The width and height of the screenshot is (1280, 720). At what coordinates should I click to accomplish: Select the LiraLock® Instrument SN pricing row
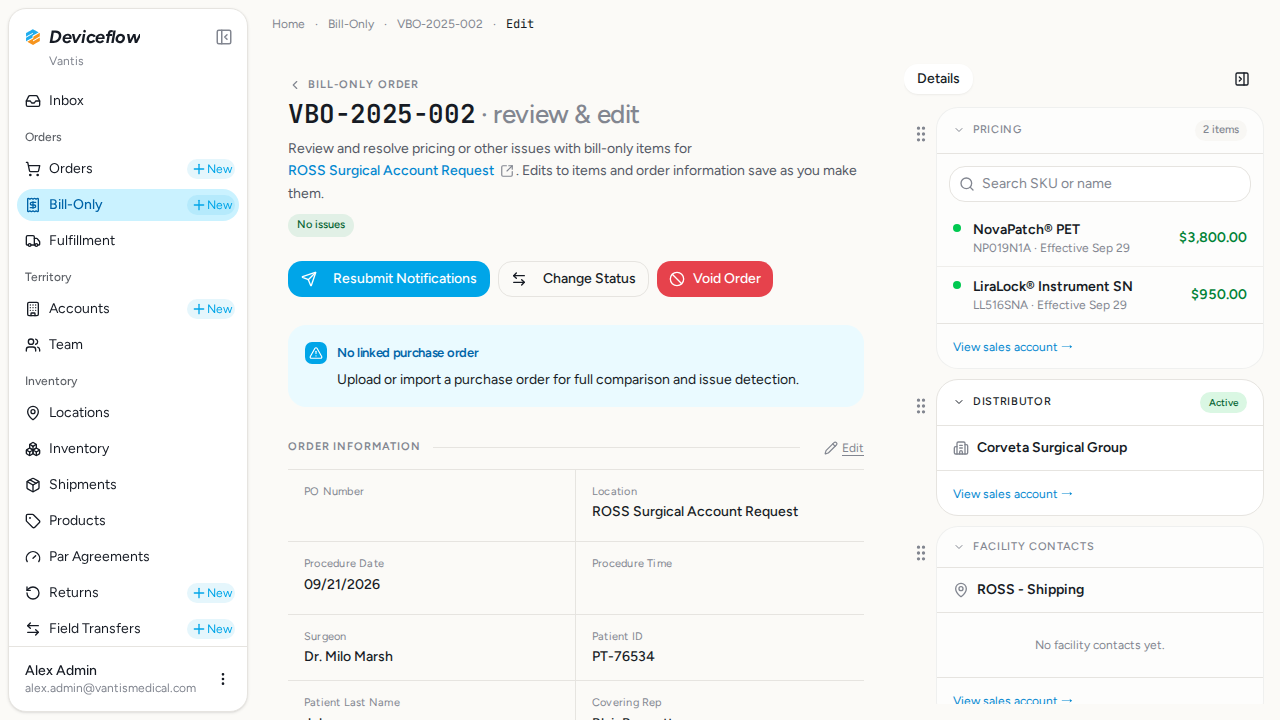click(1100, 295)
